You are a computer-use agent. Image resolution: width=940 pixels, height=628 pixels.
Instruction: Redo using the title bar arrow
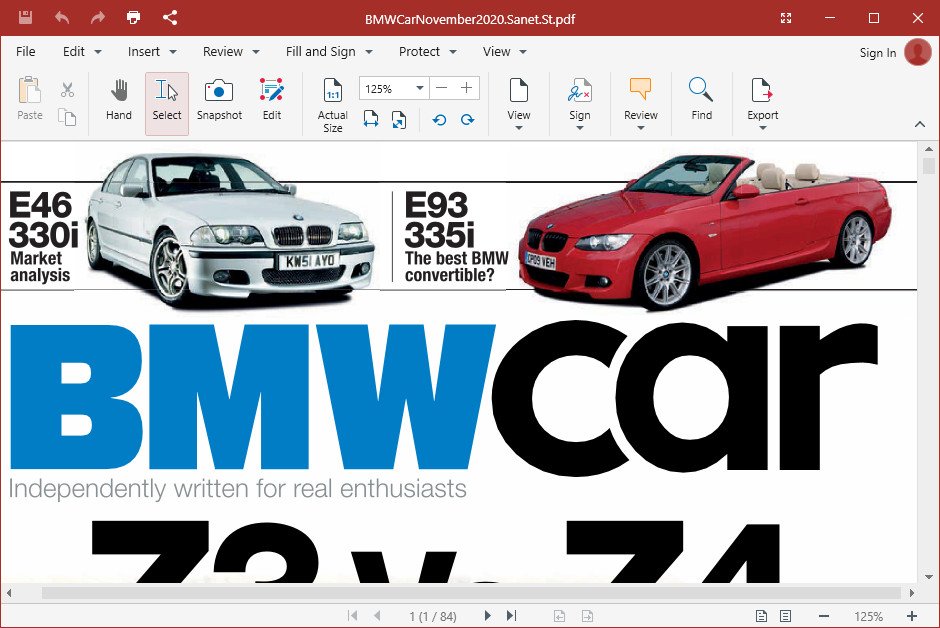(98, 17)
